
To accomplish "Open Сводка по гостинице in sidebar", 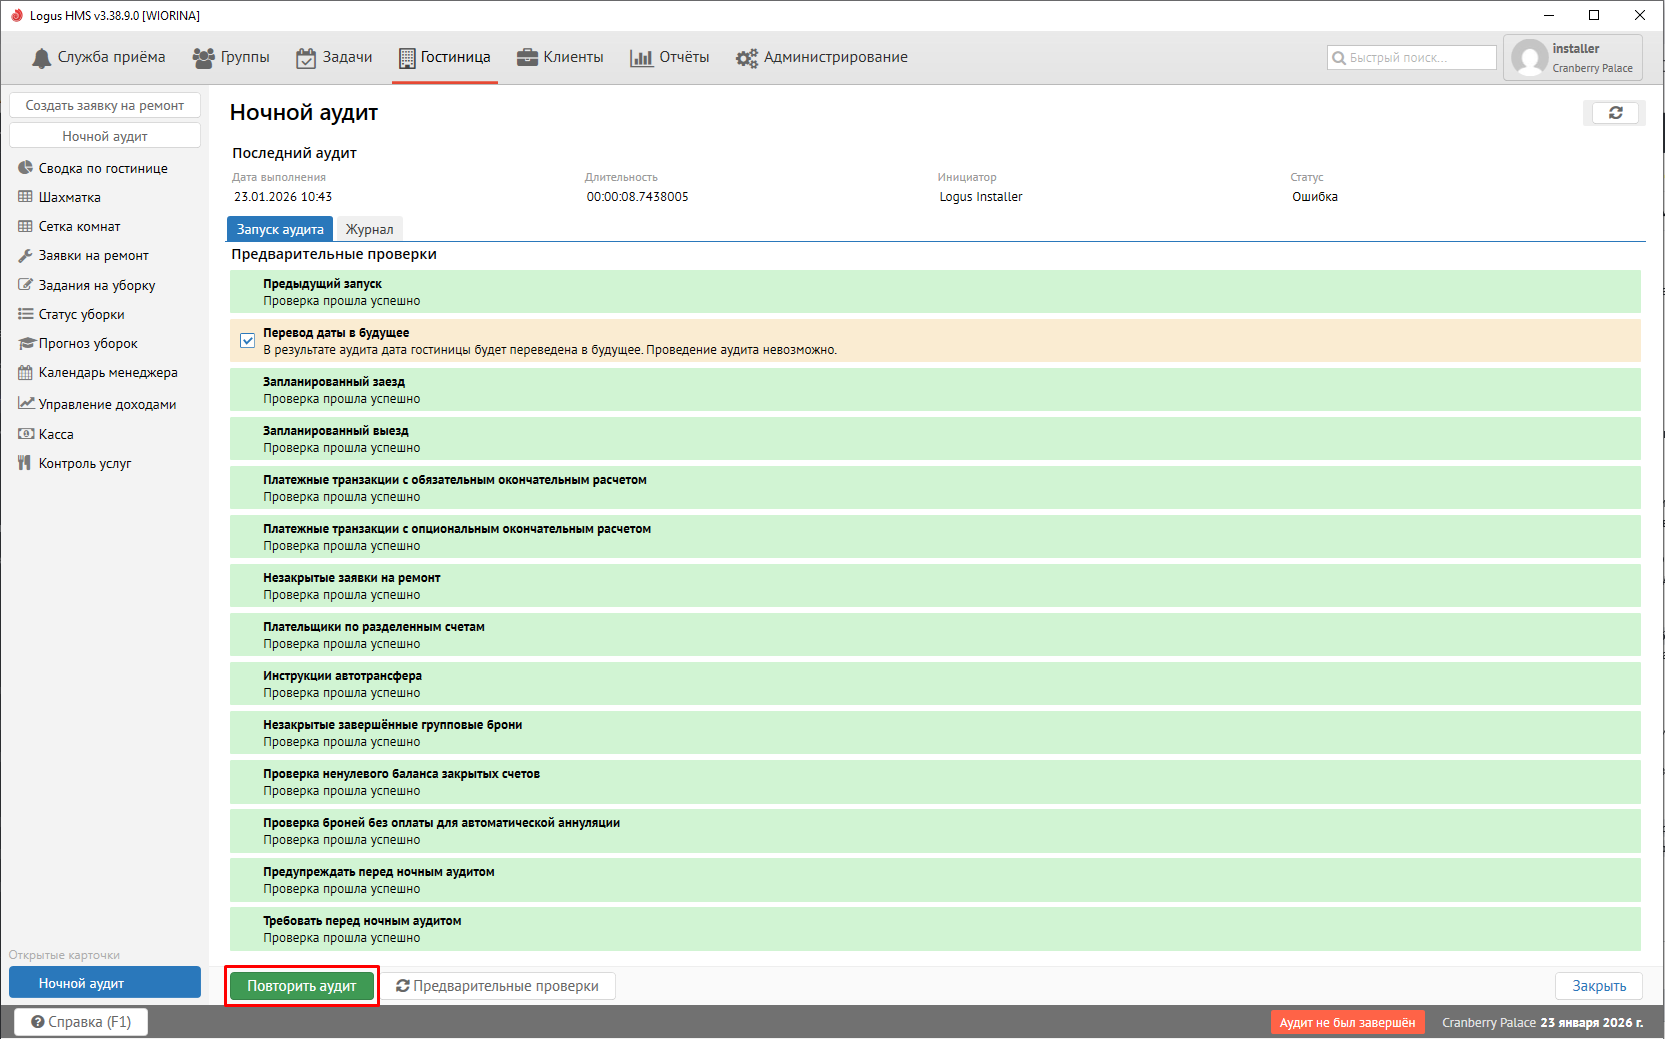I will 102,168.
